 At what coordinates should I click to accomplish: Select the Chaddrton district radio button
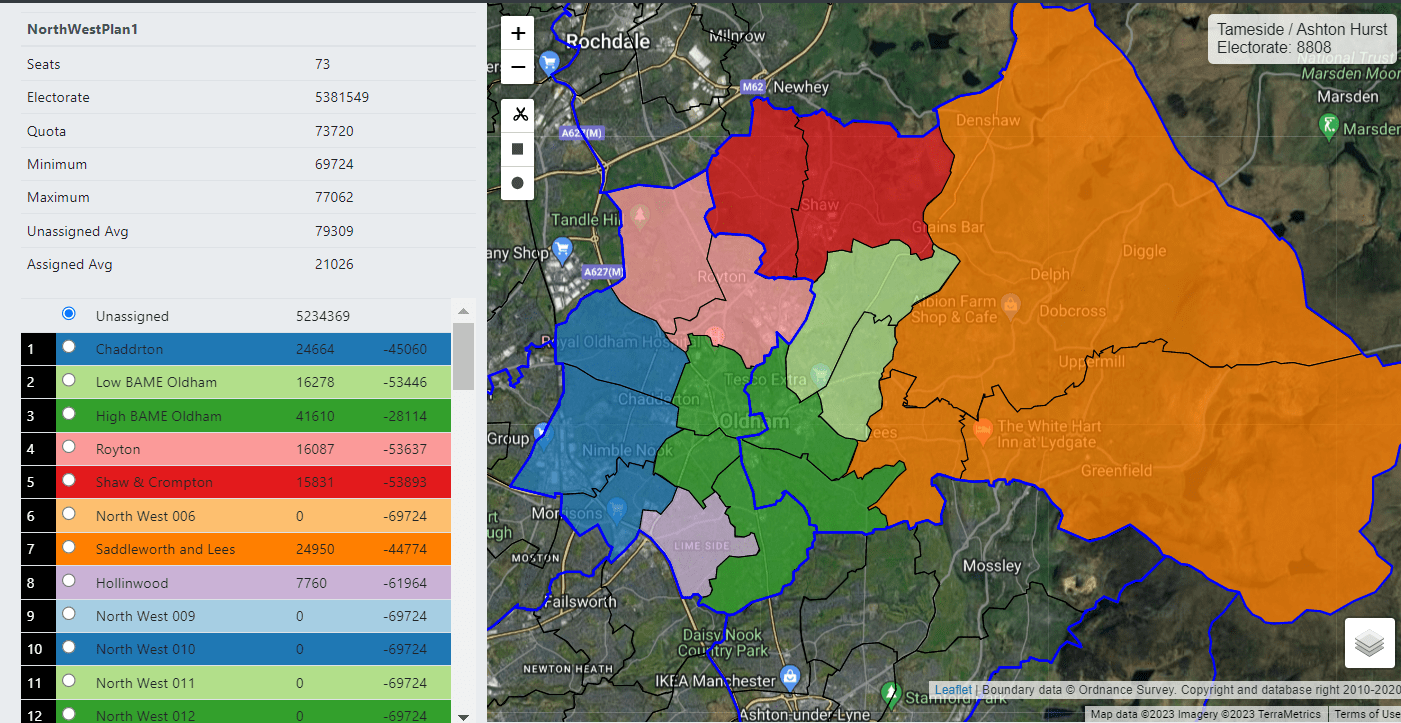[68, 349]
